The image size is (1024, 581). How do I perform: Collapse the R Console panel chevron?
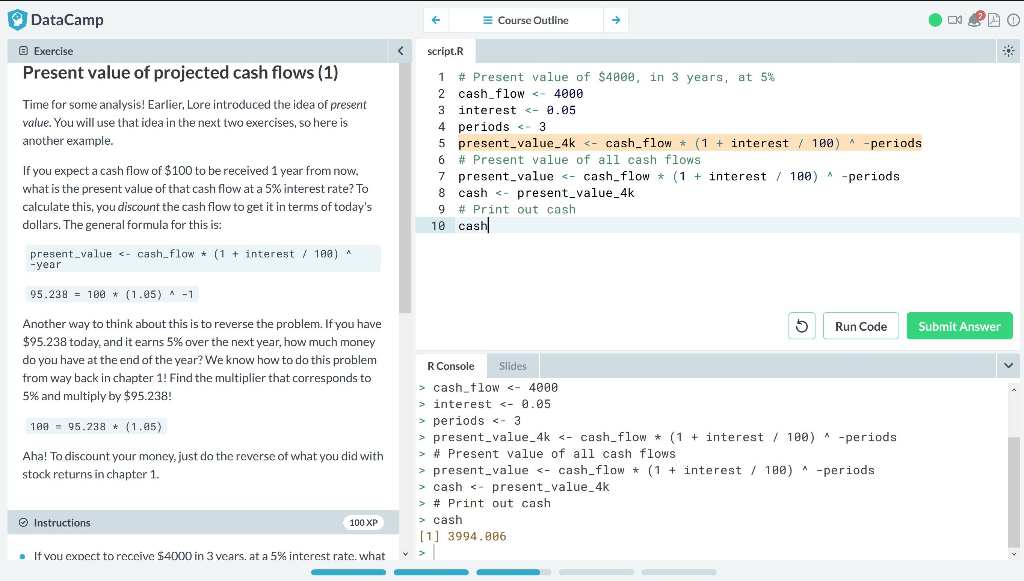tap(1008, 365)
